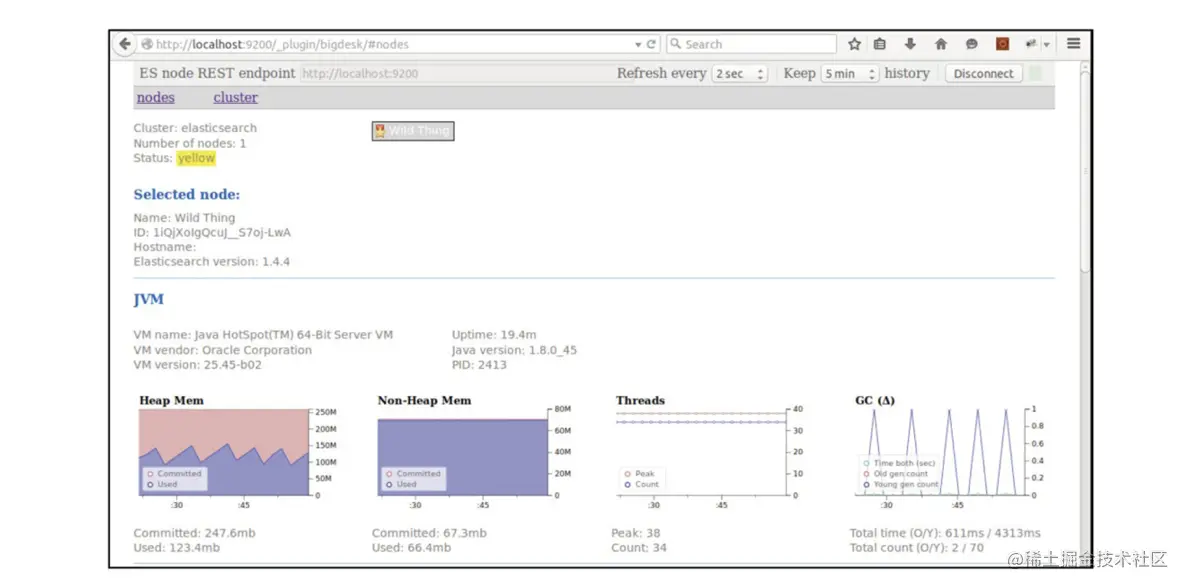Click GC legend Old gen count marker
Viewport: 1186px width, 588px height.
click(x=866, y=474)
